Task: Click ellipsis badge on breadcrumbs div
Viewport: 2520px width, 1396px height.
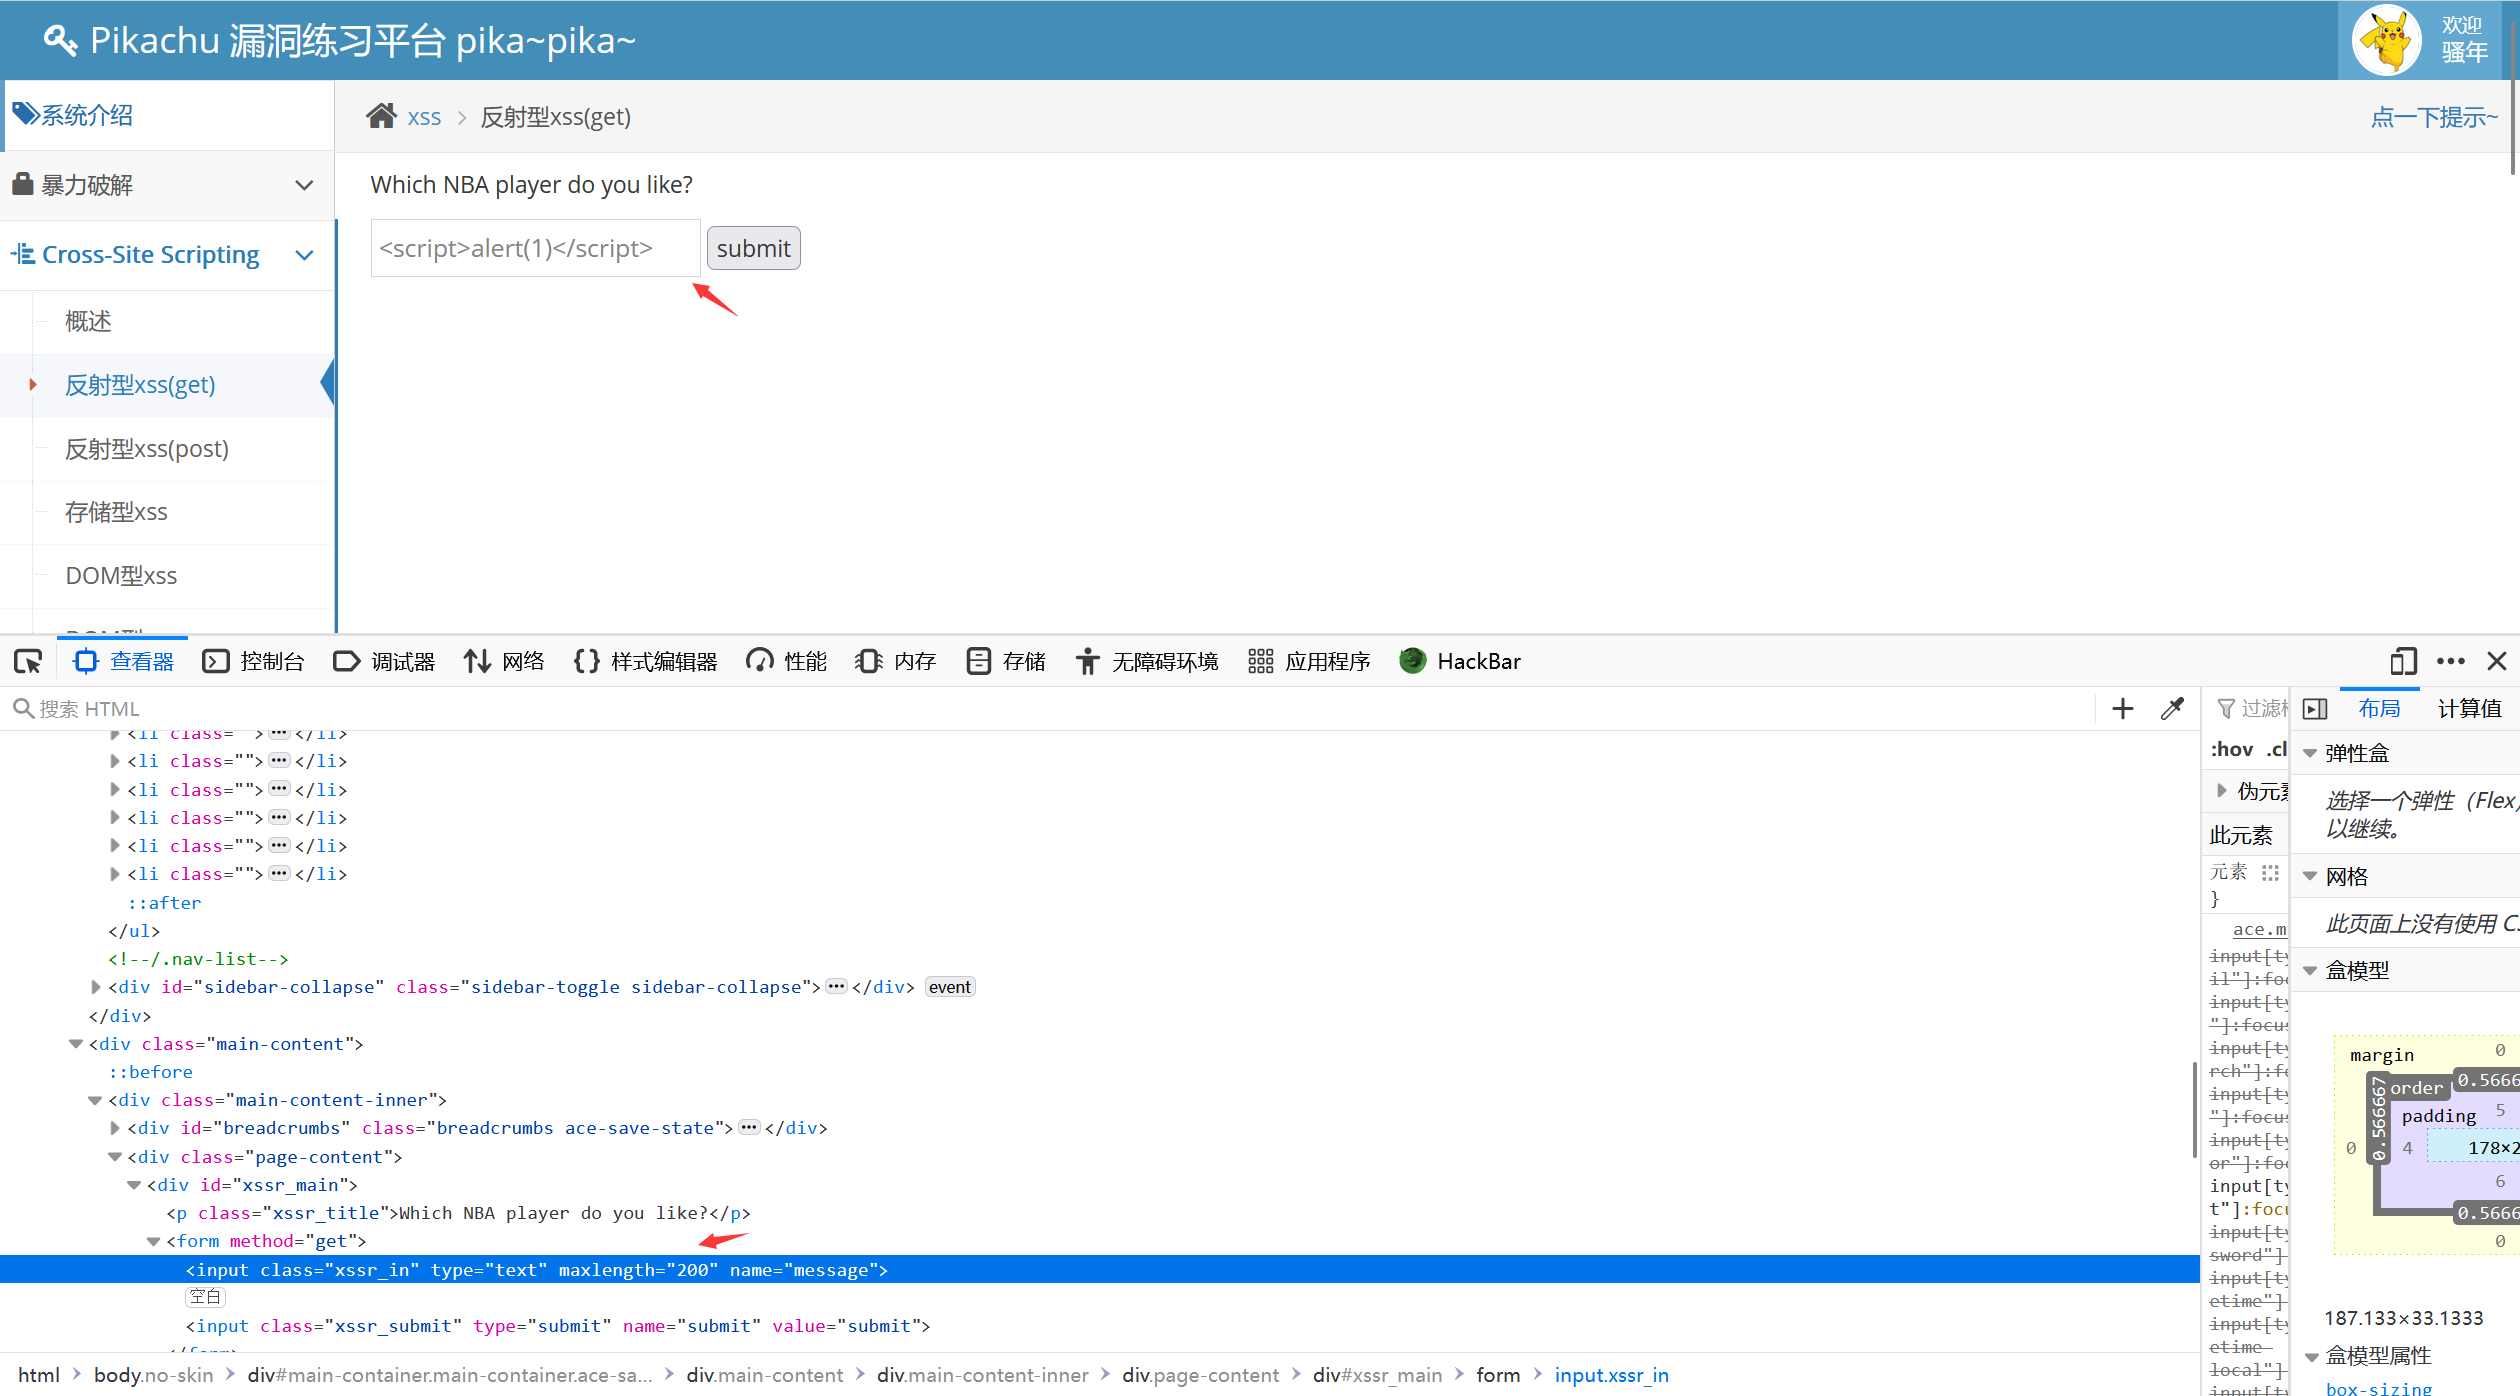Action: tap(749, 1128)
